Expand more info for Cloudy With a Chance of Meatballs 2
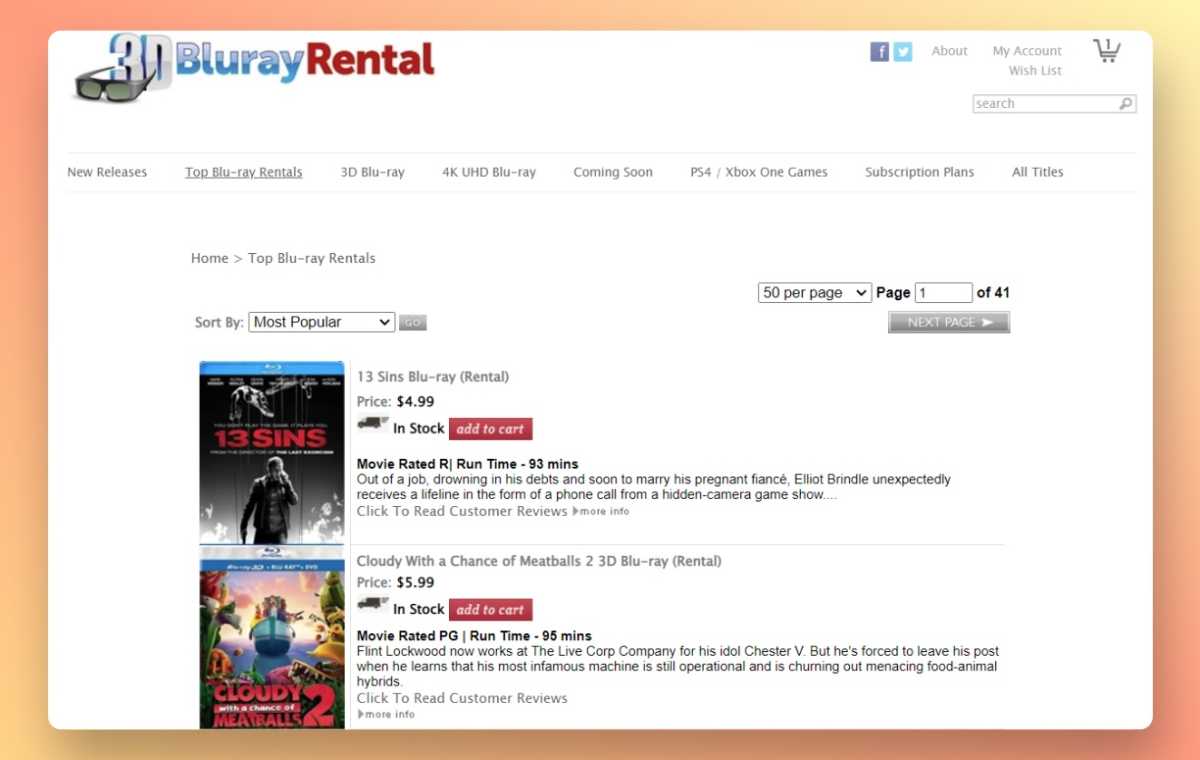Image resolution: width=1200 pixels, height=760 pixels. click(386, 714)
